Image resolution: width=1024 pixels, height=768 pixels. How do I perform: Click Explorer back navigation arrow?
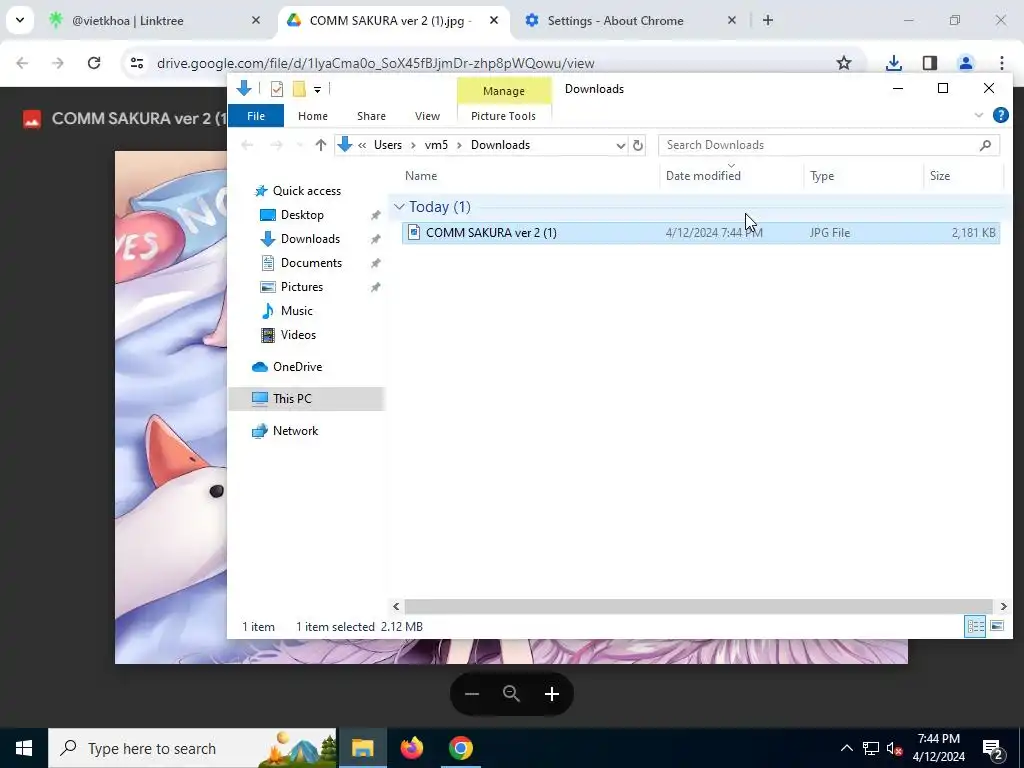click(x=247, y=145)
